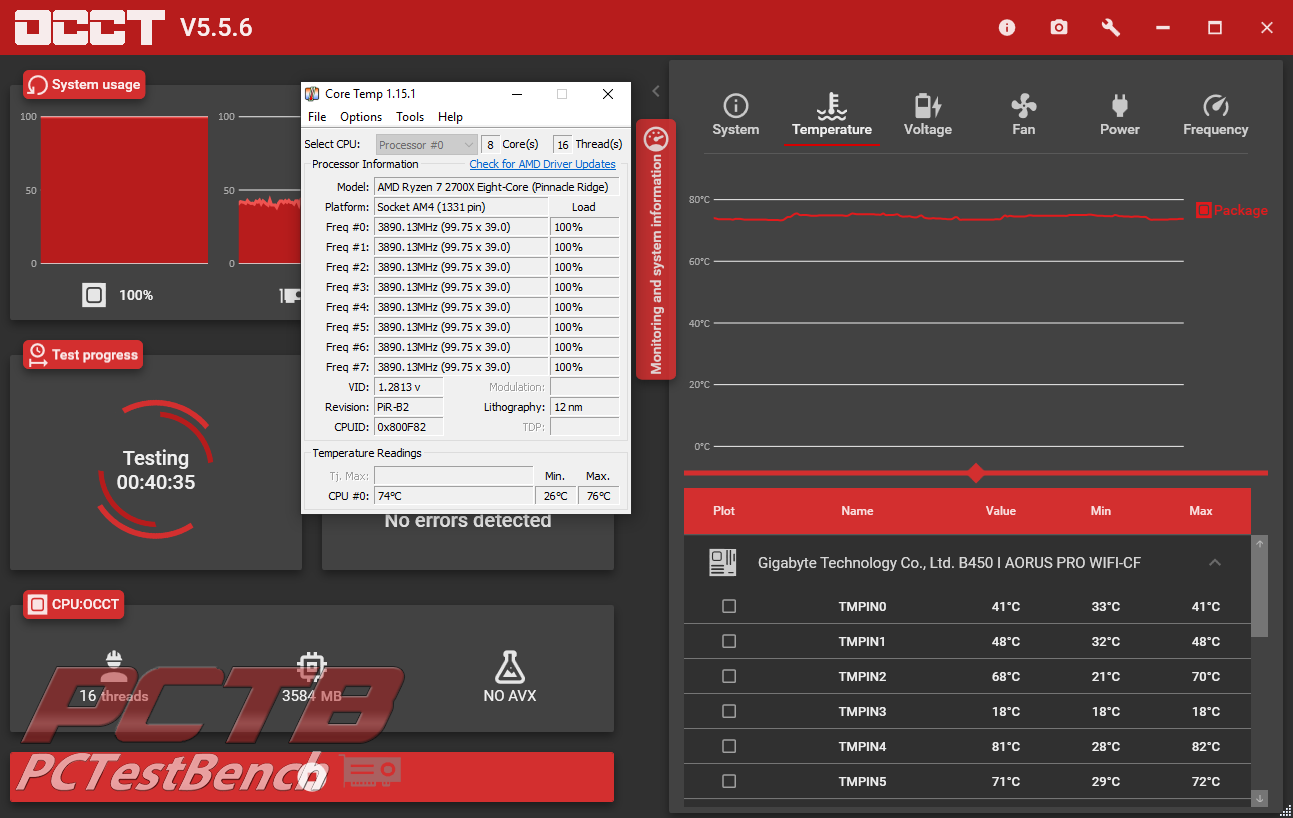
Task: Click TMPIN4 current value 81°C
Action: point(1006,746)
